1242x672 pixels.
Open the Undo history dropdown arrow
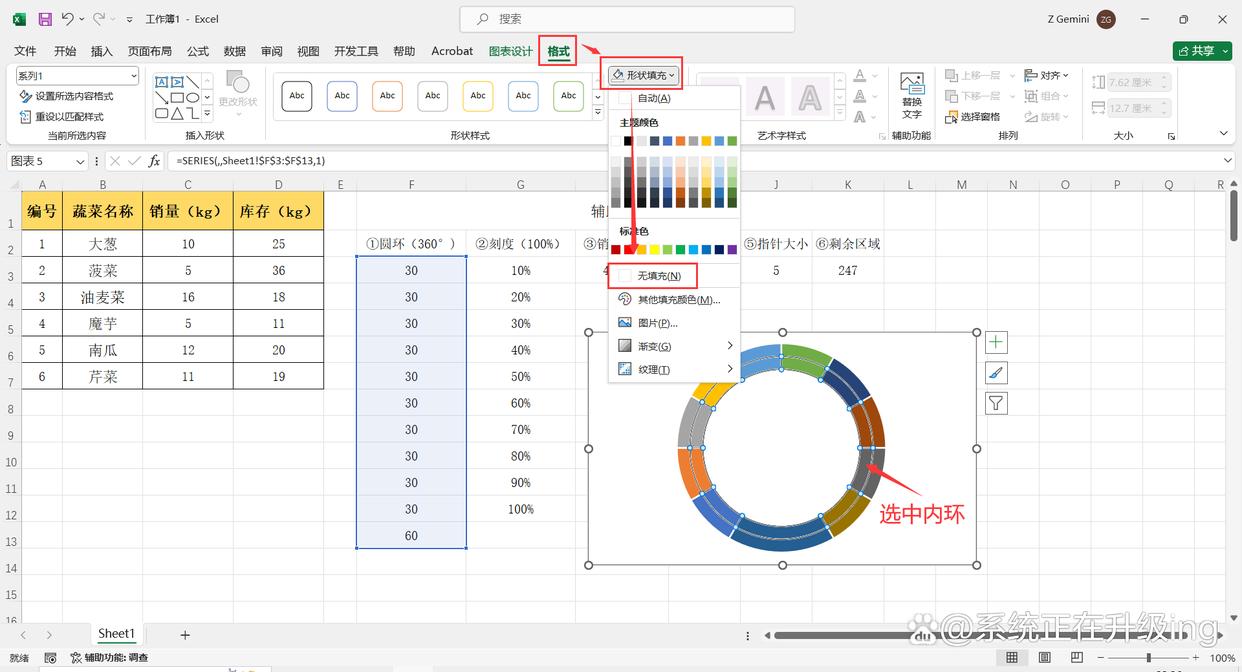81,19
